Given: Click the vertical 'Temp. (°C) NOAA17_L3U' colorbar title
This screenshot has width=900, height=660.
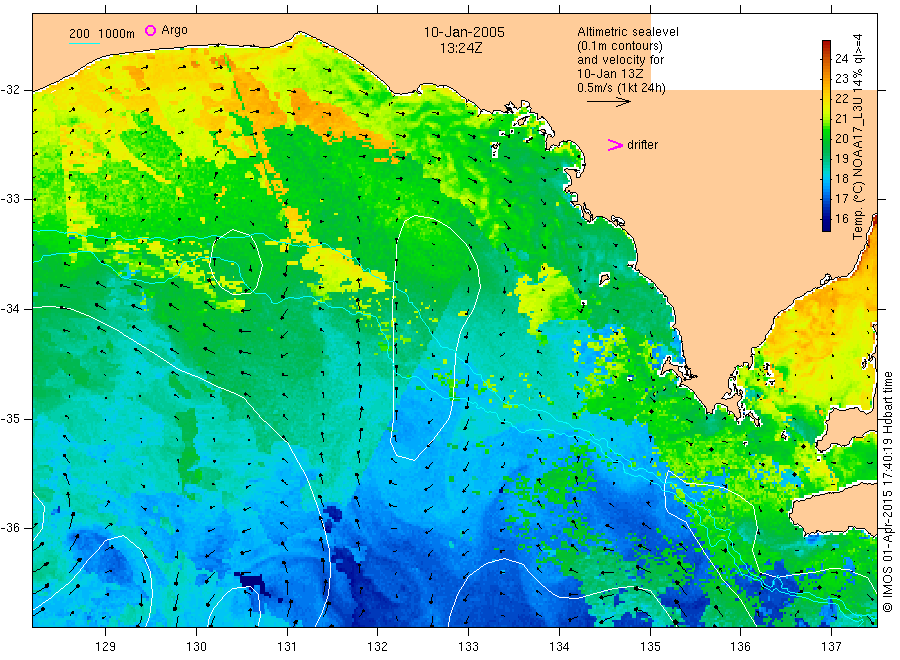Looking at the screenshot, I should [858, 137].
